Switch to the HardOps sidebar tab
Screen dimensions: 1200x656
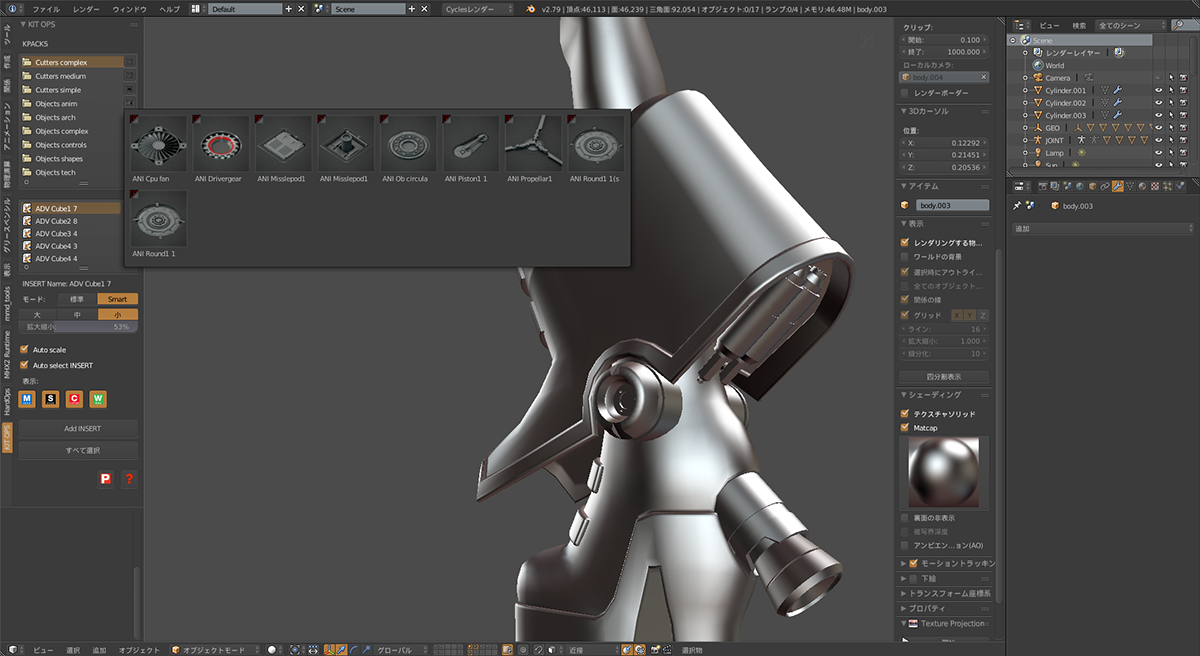(7, 401)
